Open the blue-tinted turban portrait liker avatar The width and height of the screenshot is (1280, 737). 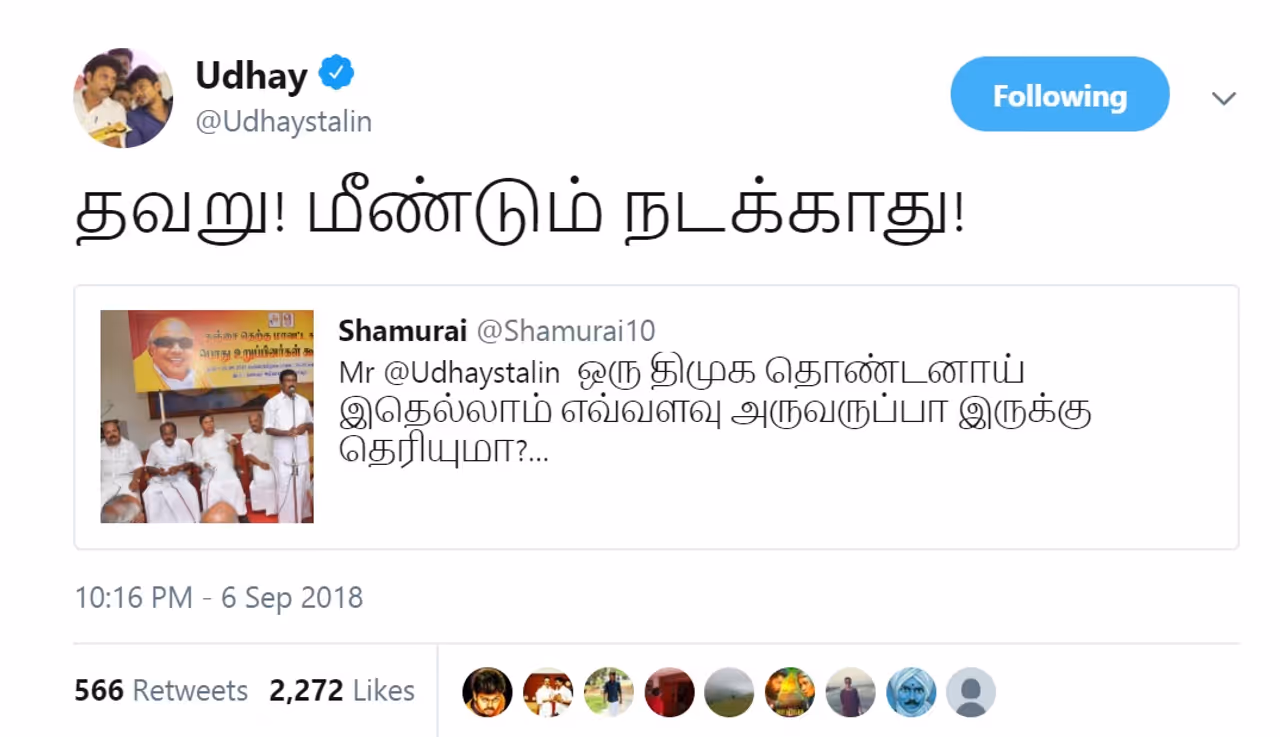pyautogui.click(x=911, y=692)
